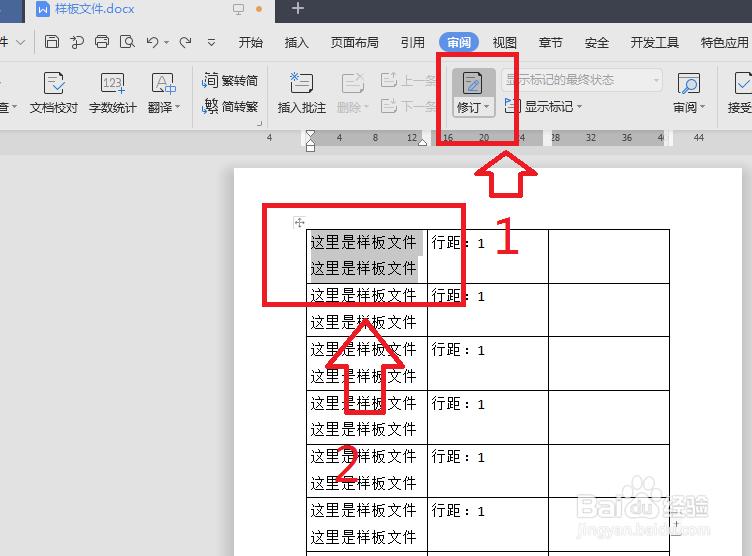Screen dimensions: 752x556
Task: Open the 视图 tab
Action: click(x=505, y=43)
